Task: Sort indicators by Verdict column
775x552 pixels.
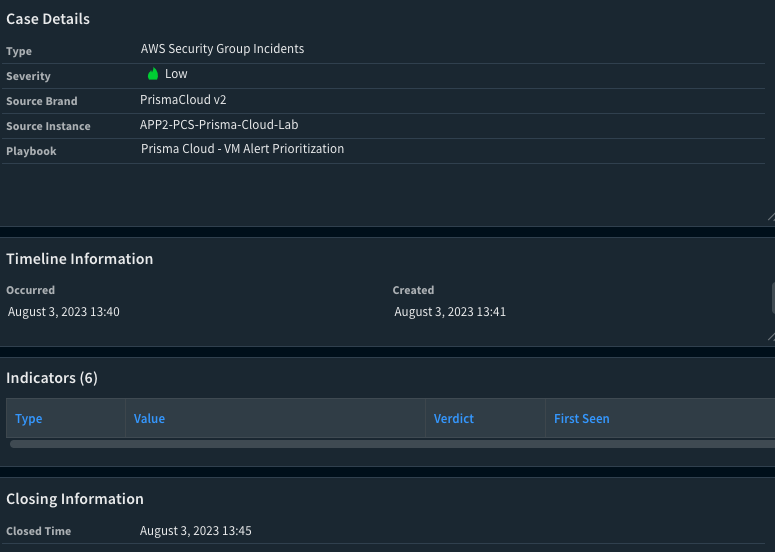Action: [x=454, y=418]
